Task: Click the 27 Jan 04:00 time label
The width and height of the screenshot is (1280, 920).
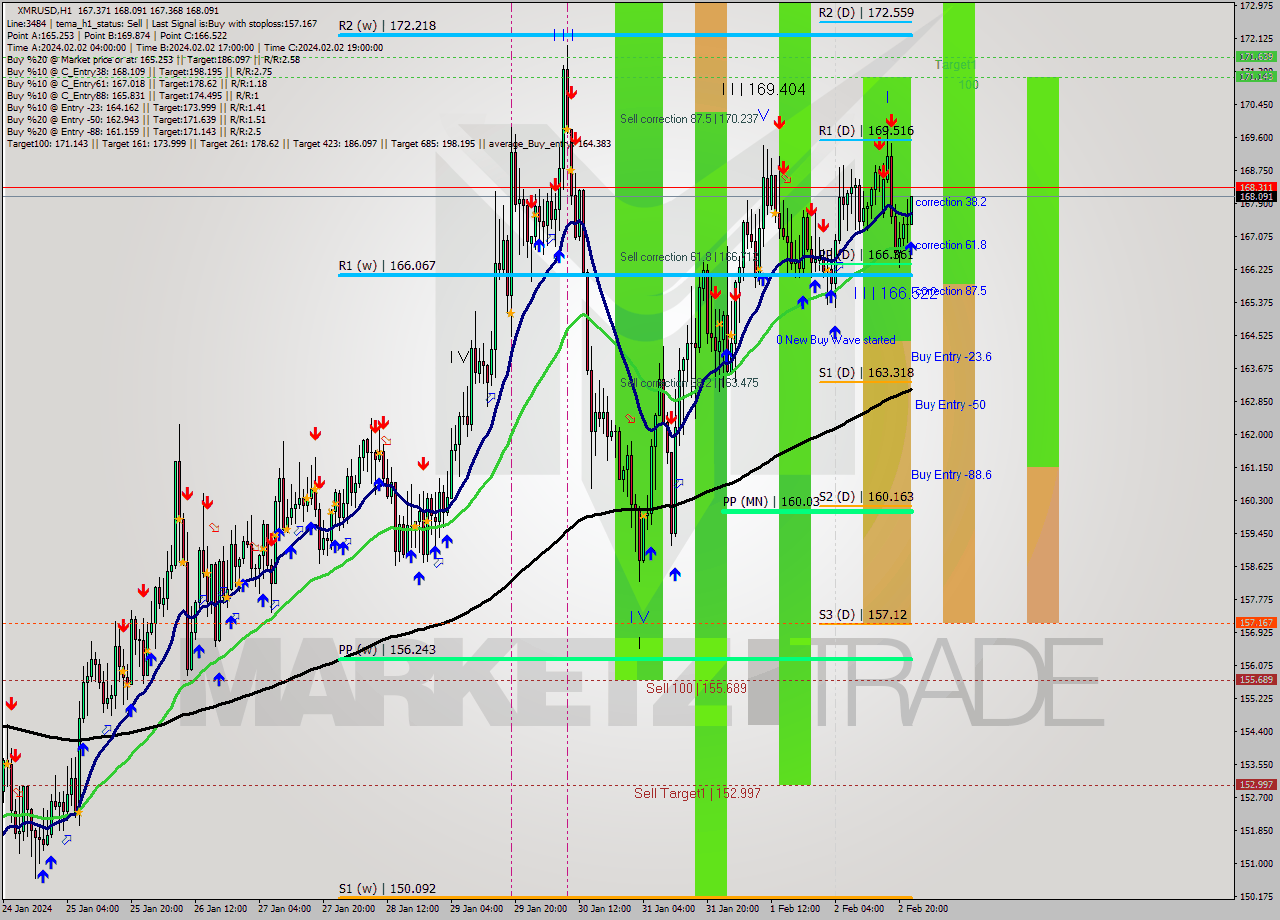Action: (285, 909)
